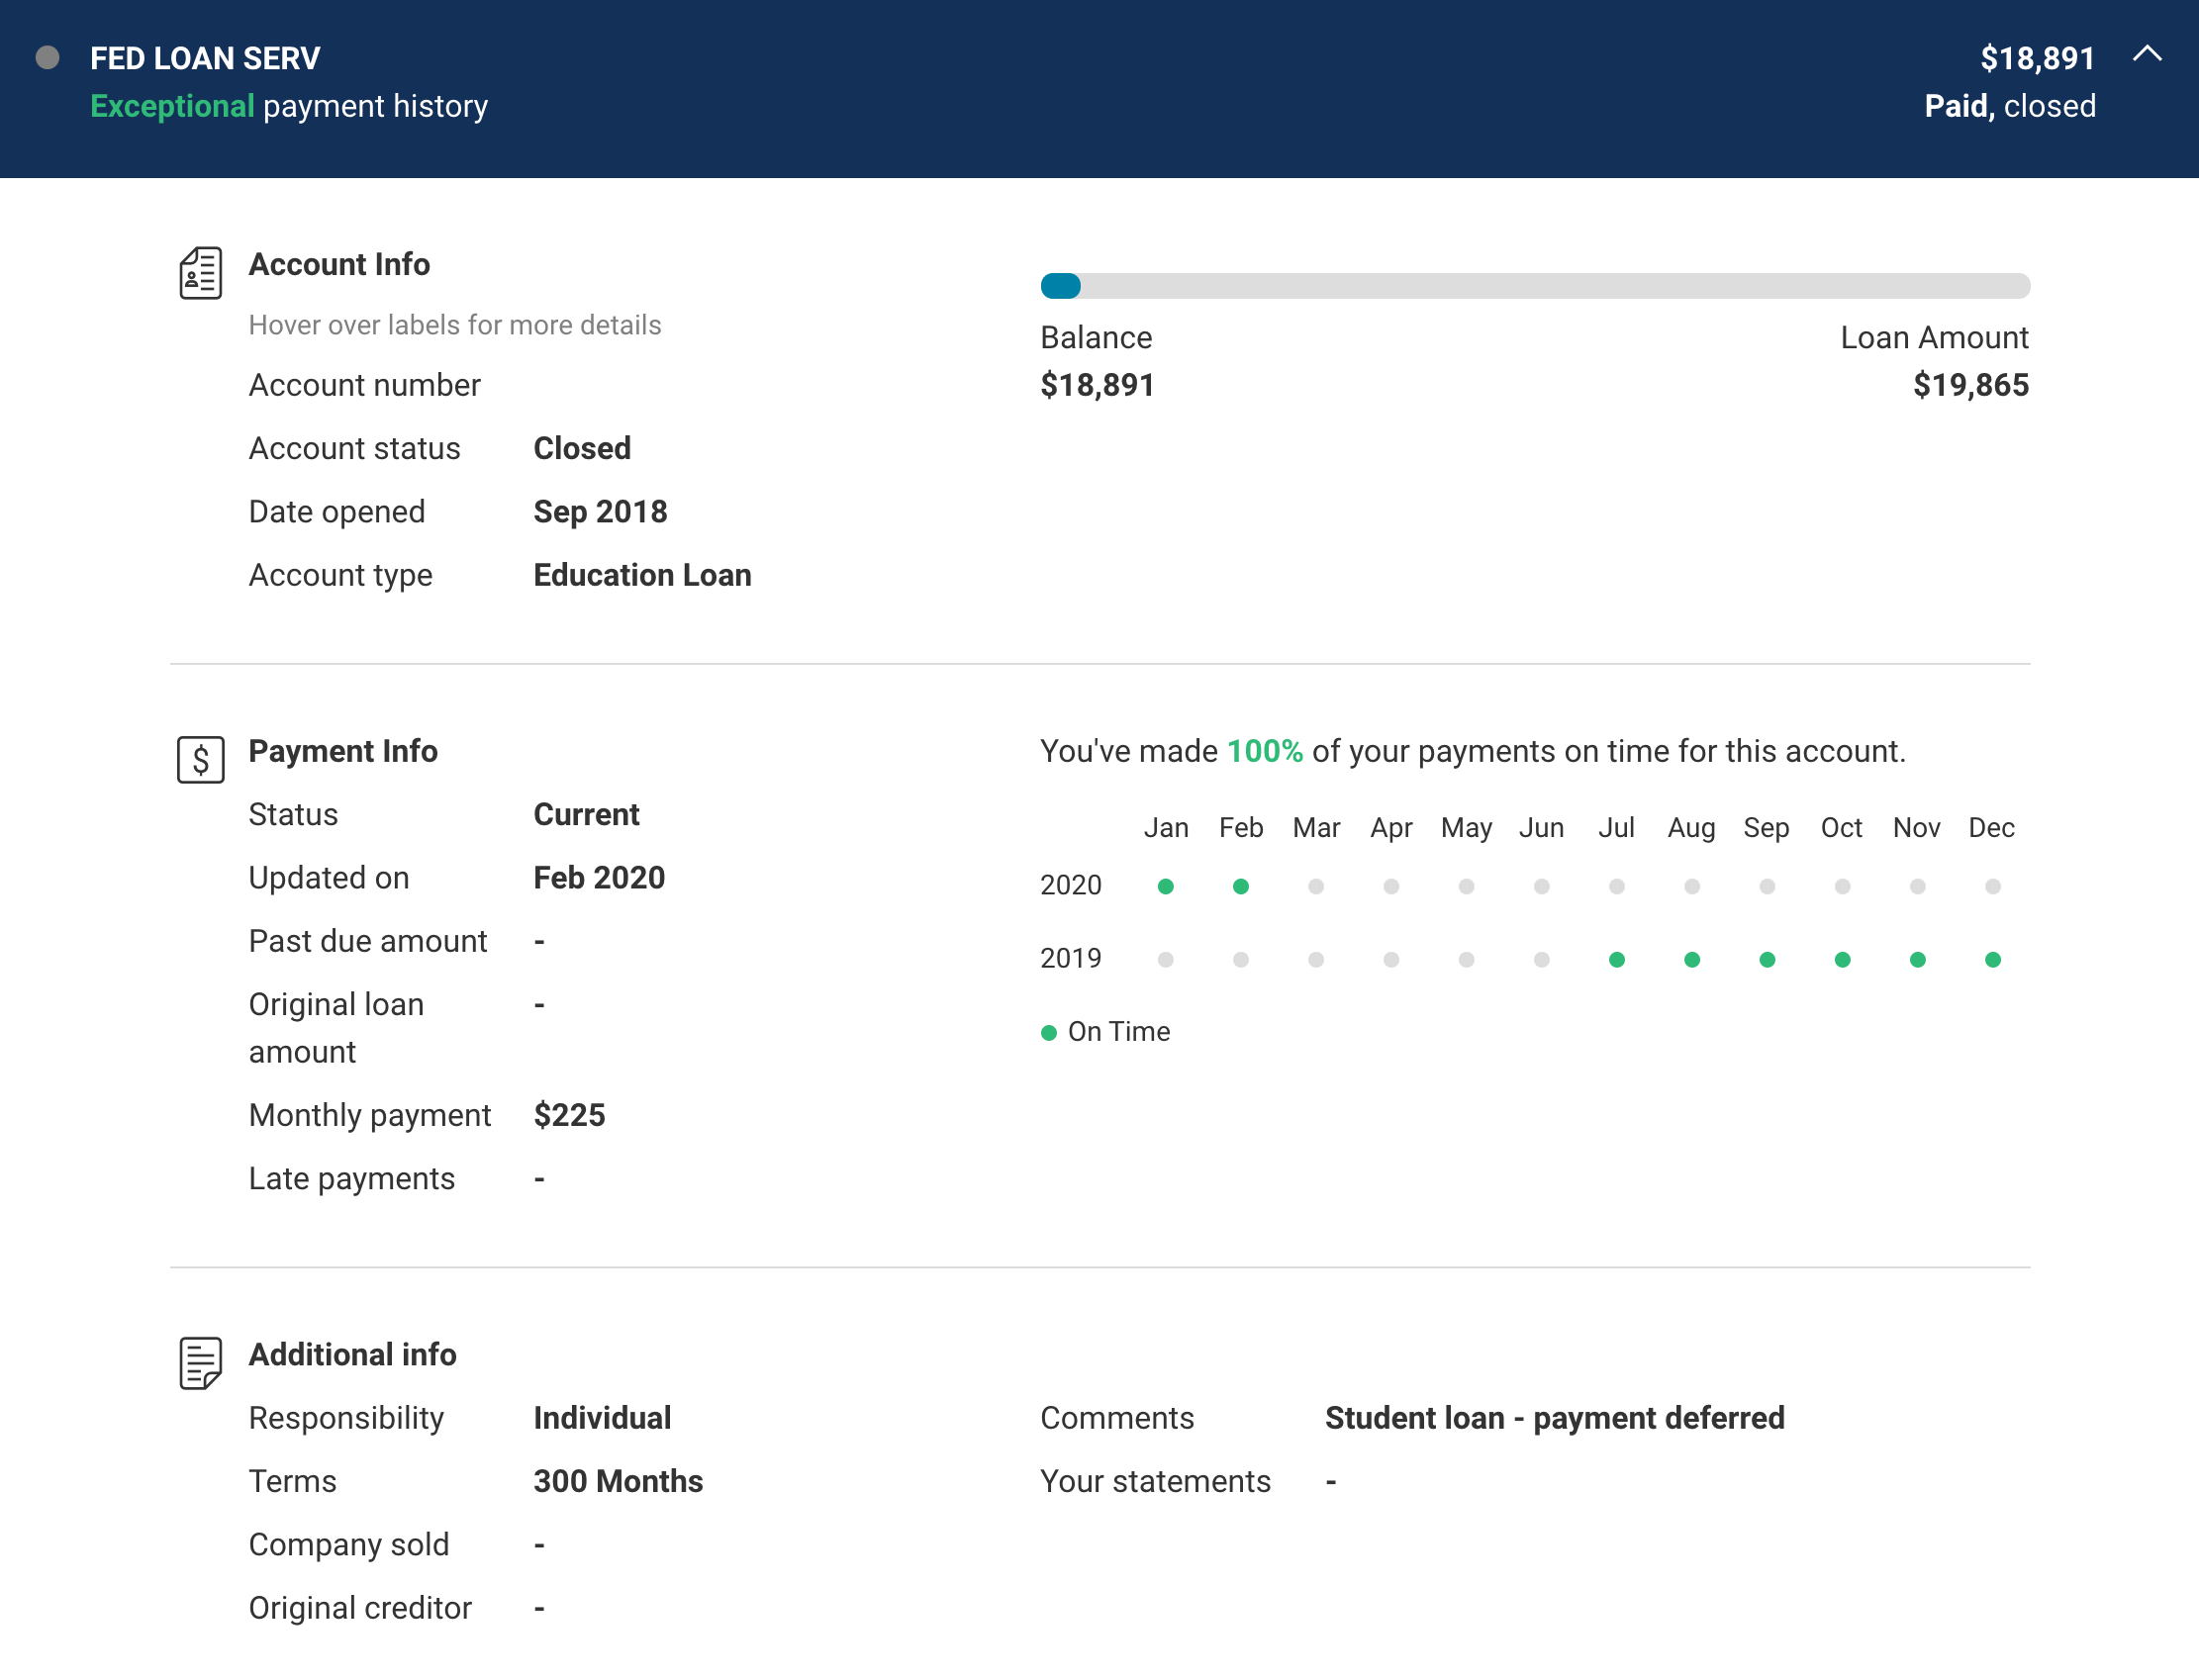Click the Account status label

tap(354, 448)
